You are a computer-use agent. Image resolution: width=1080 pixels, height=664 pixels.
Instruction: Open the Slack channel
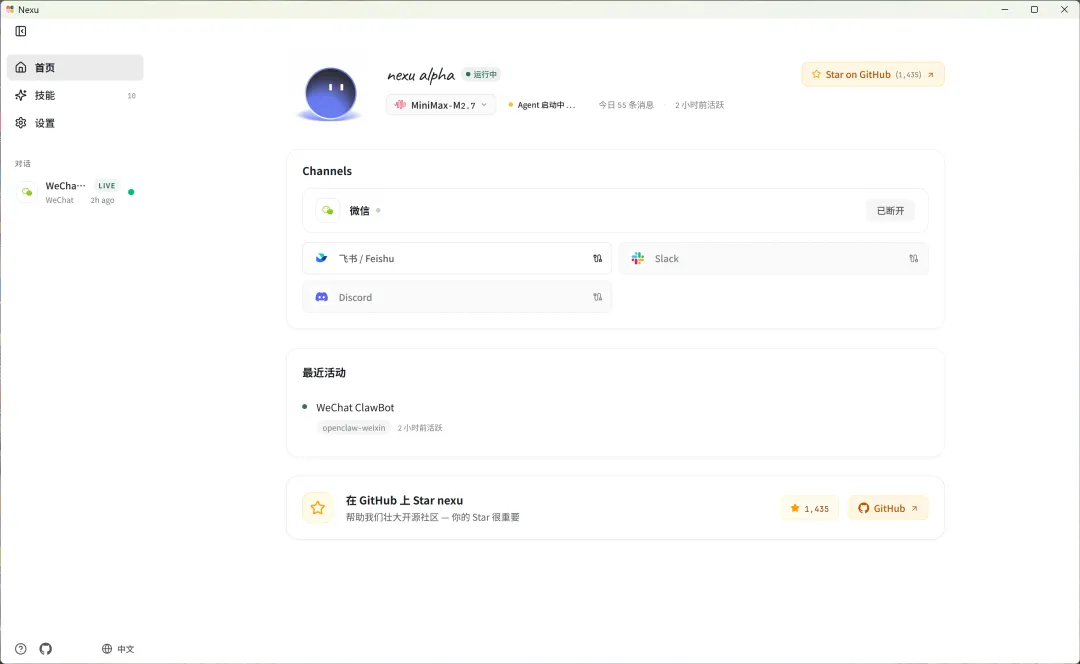[x=773, y=258]
